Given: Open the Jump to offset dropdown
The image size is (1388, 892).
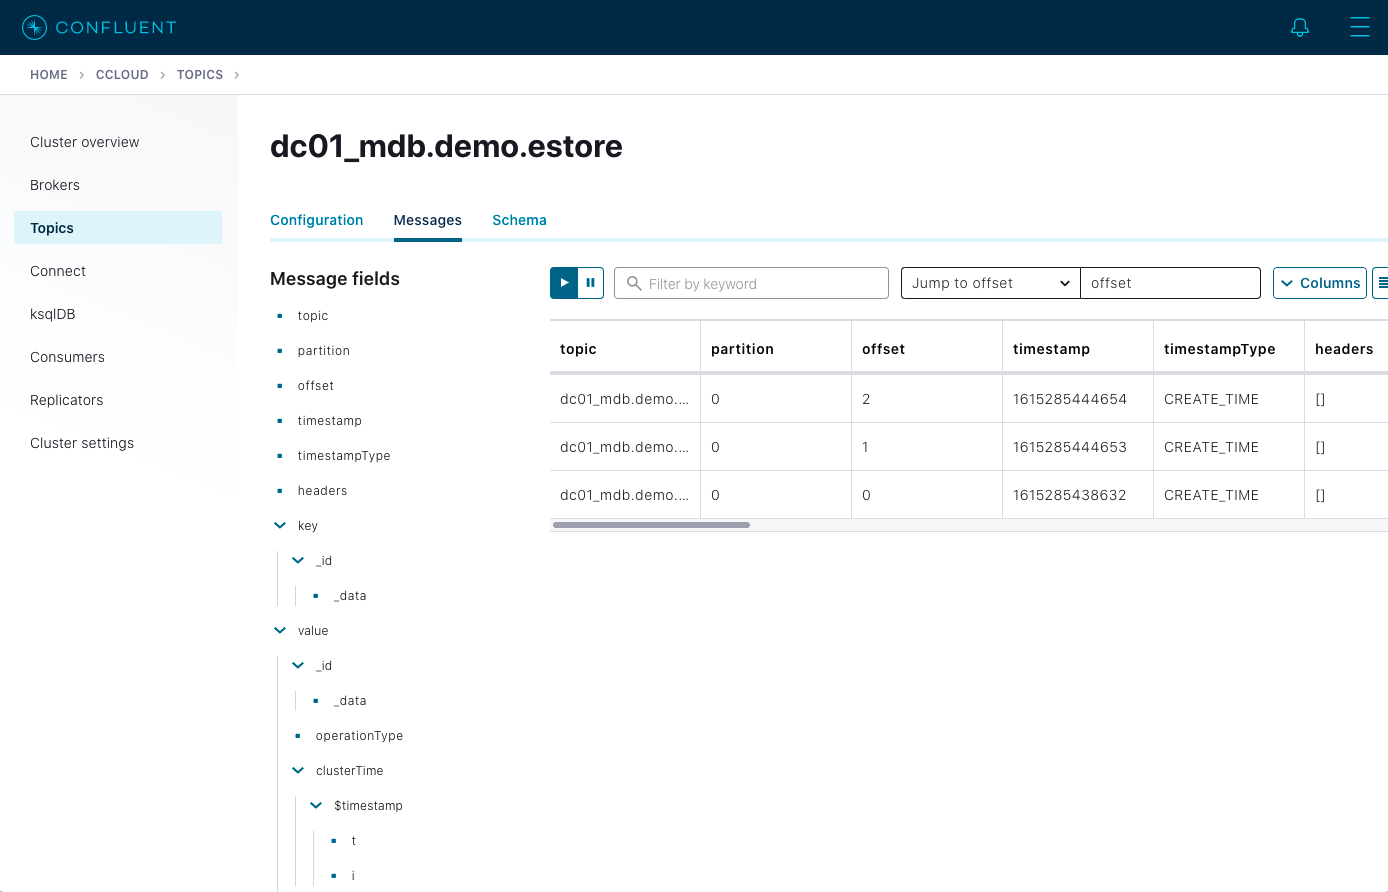Looking at the screenshot, I should click(990, 283).
